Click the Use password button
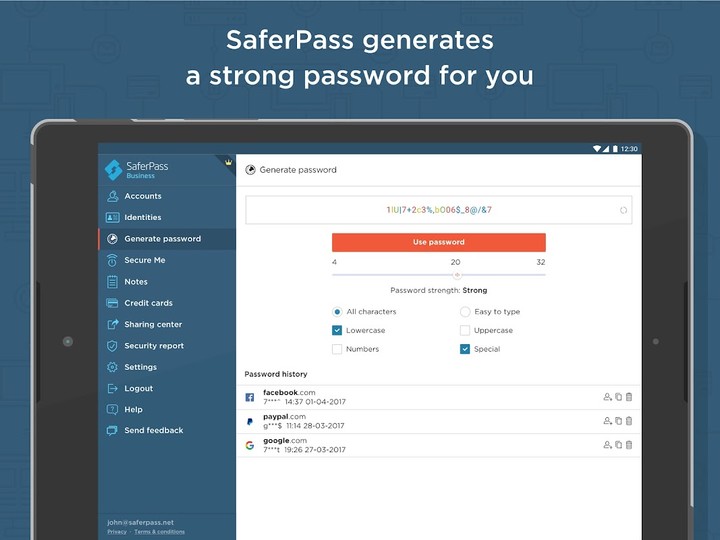The width and height of the screenshot is (720, 540). click(x=439, y=242)
